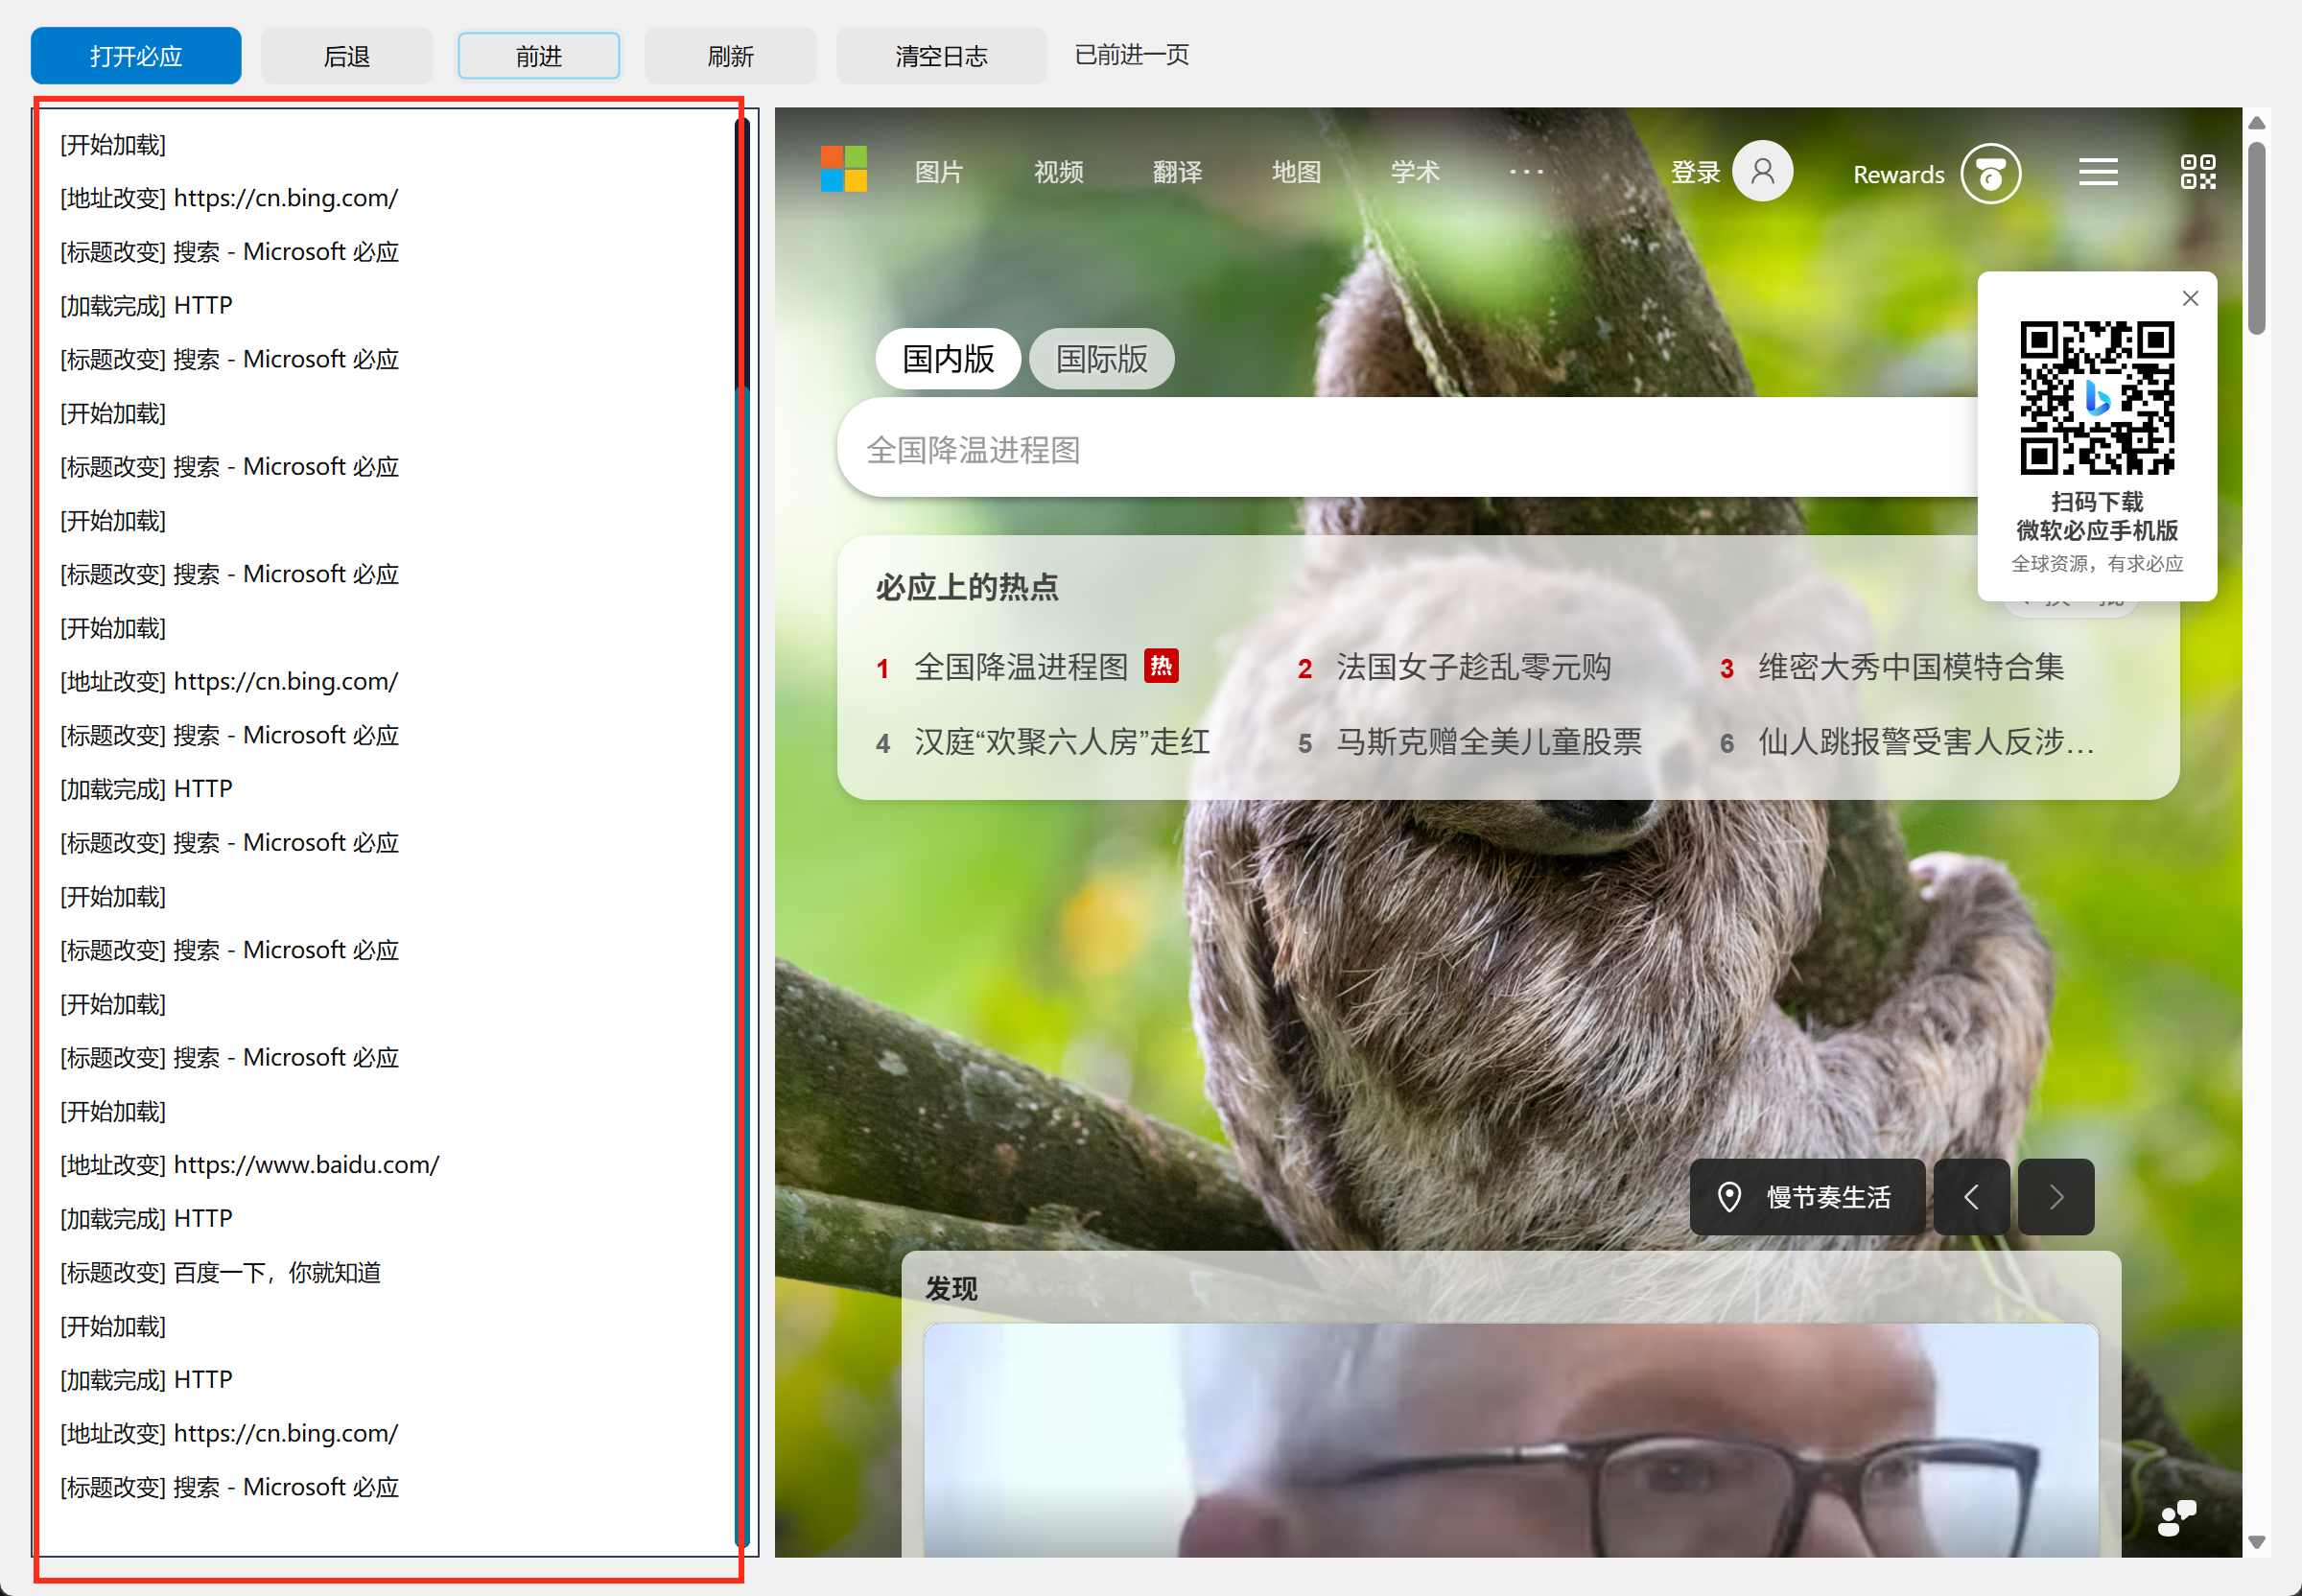The width and height of the screenshot is (2302, 1596).
Task: Click the location pin icon for 慢节奏生活
Action: point(1728,1197)
